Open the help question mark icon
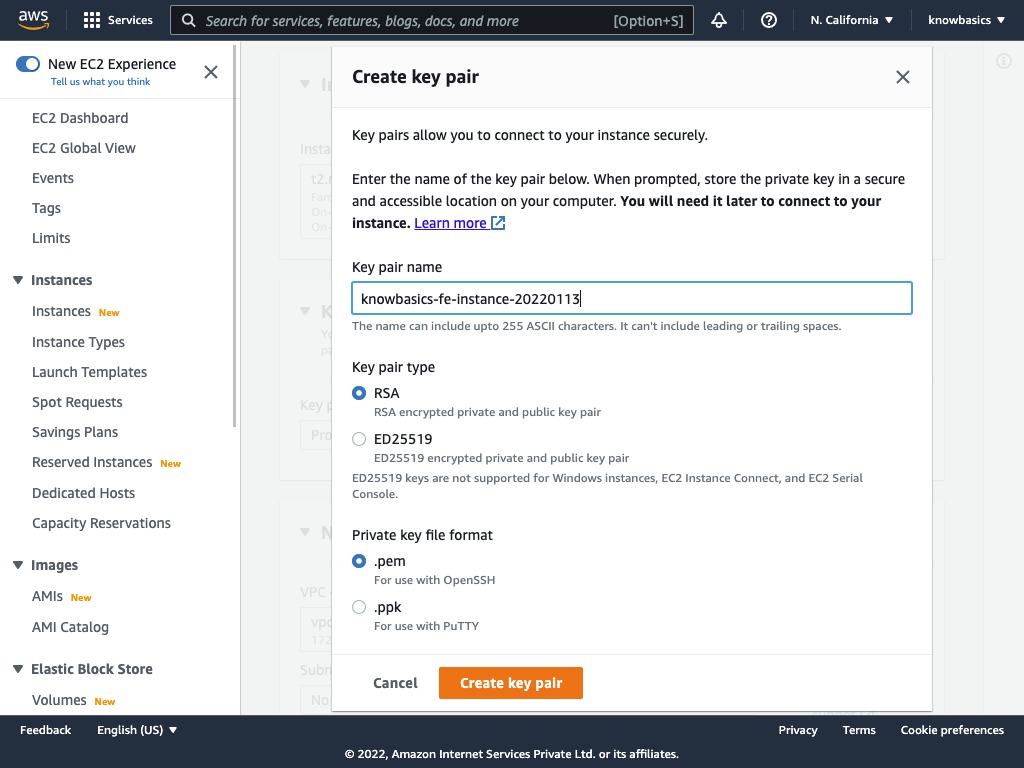Screen dimensions: 1024x768 point(769,20)
